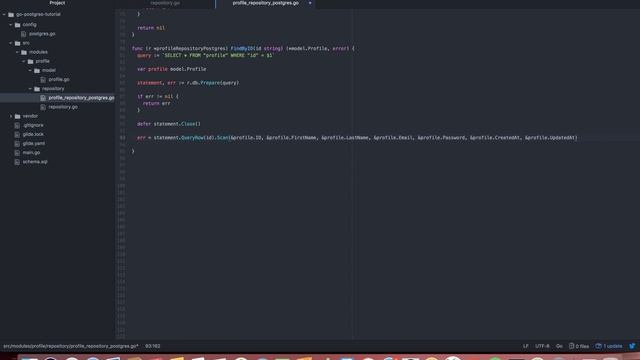
Task: Collapse the profile folder chevron
Action: [x=24, y=61]
